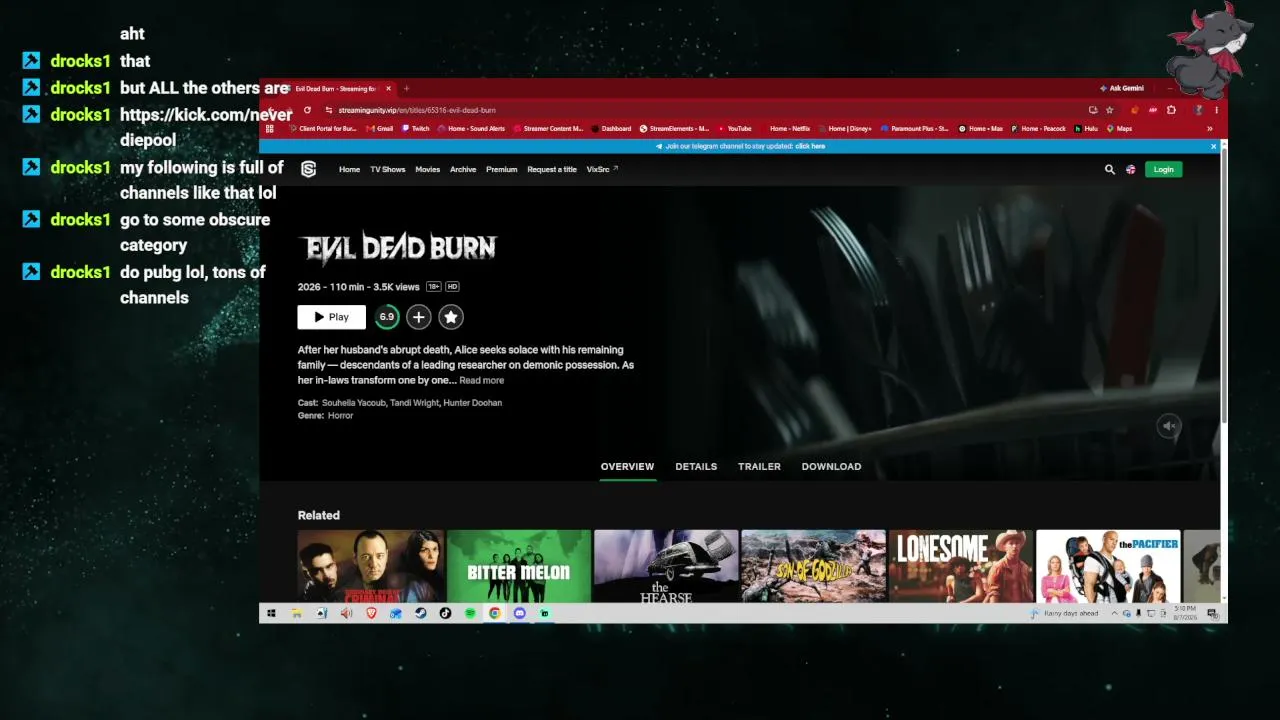Viewport: 1280px width, 720px height.
Task: Launch Brave browser from the taskbar
Action: 371,613
